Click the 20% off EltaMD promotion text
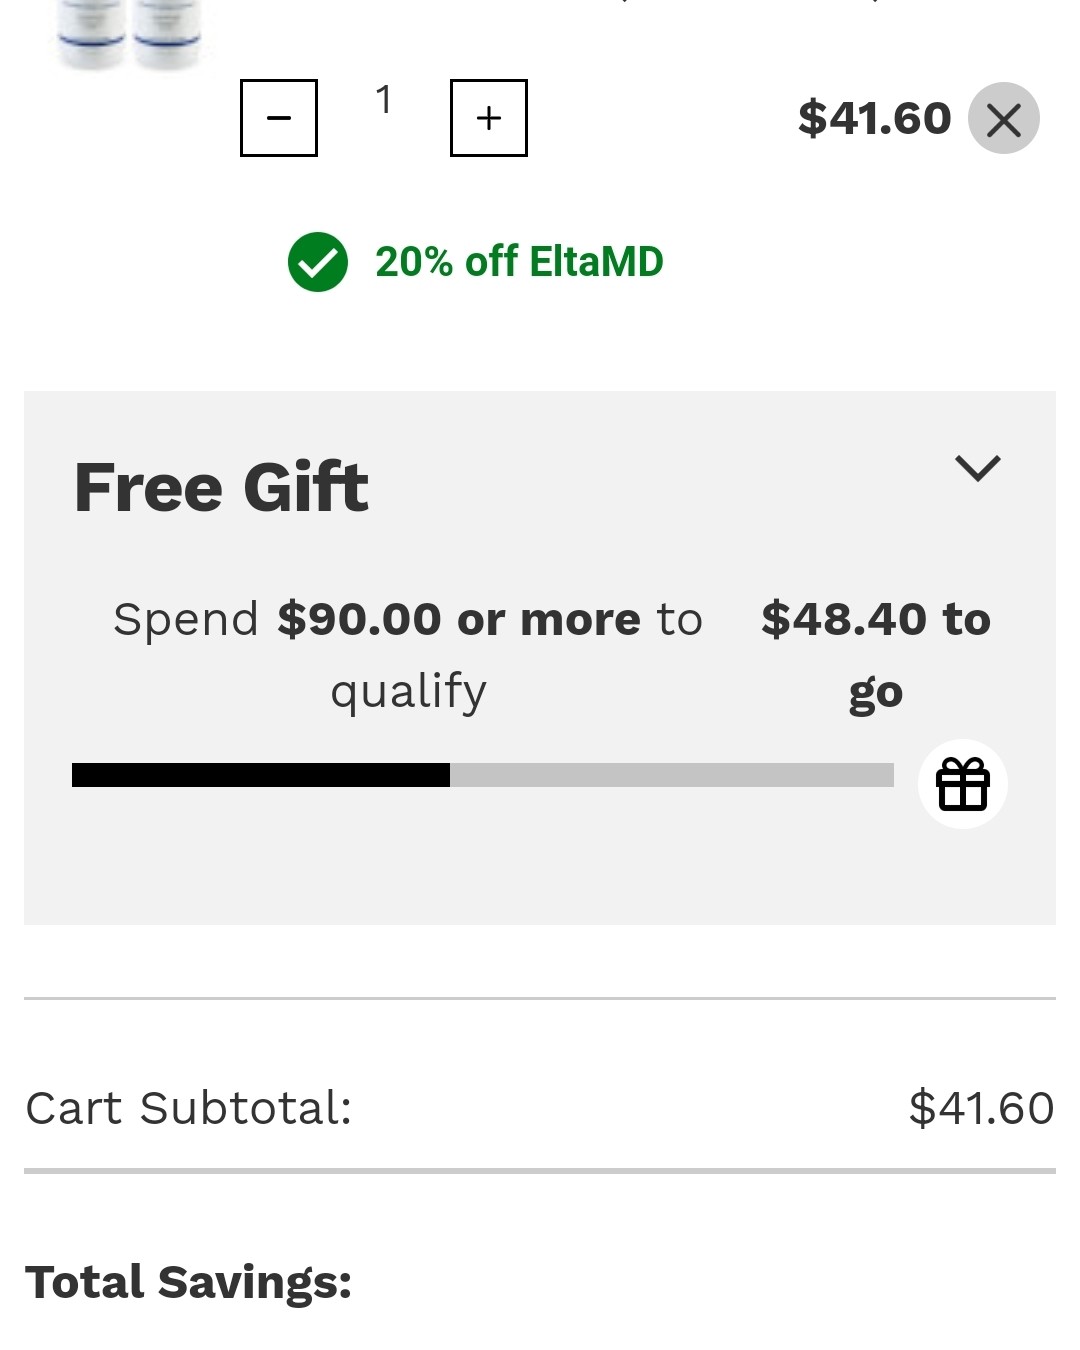The image size is (1080, 1350). coord(519,262)
